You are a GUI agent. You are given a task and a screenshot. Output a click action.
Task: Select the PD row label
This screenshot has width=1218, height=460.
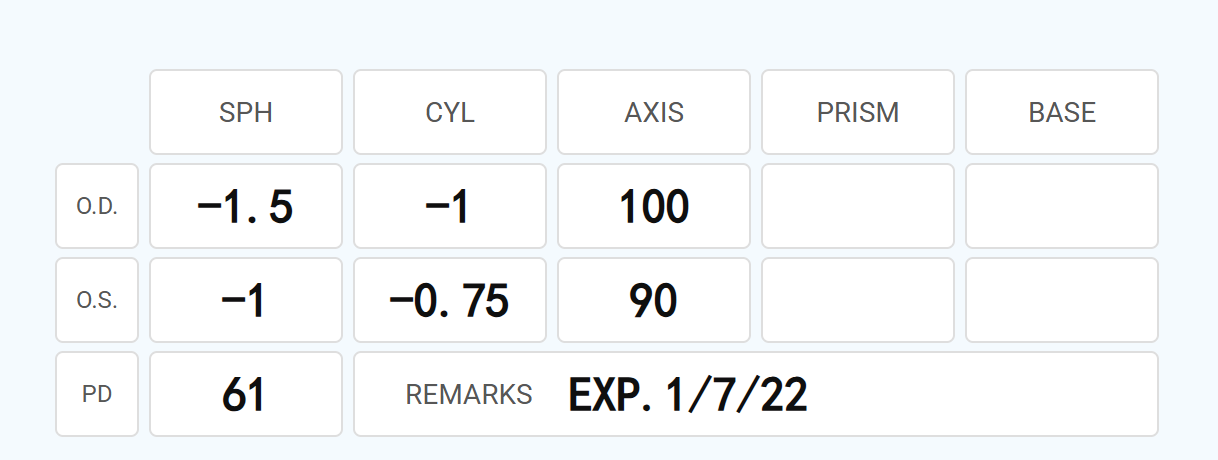[97, 394]
